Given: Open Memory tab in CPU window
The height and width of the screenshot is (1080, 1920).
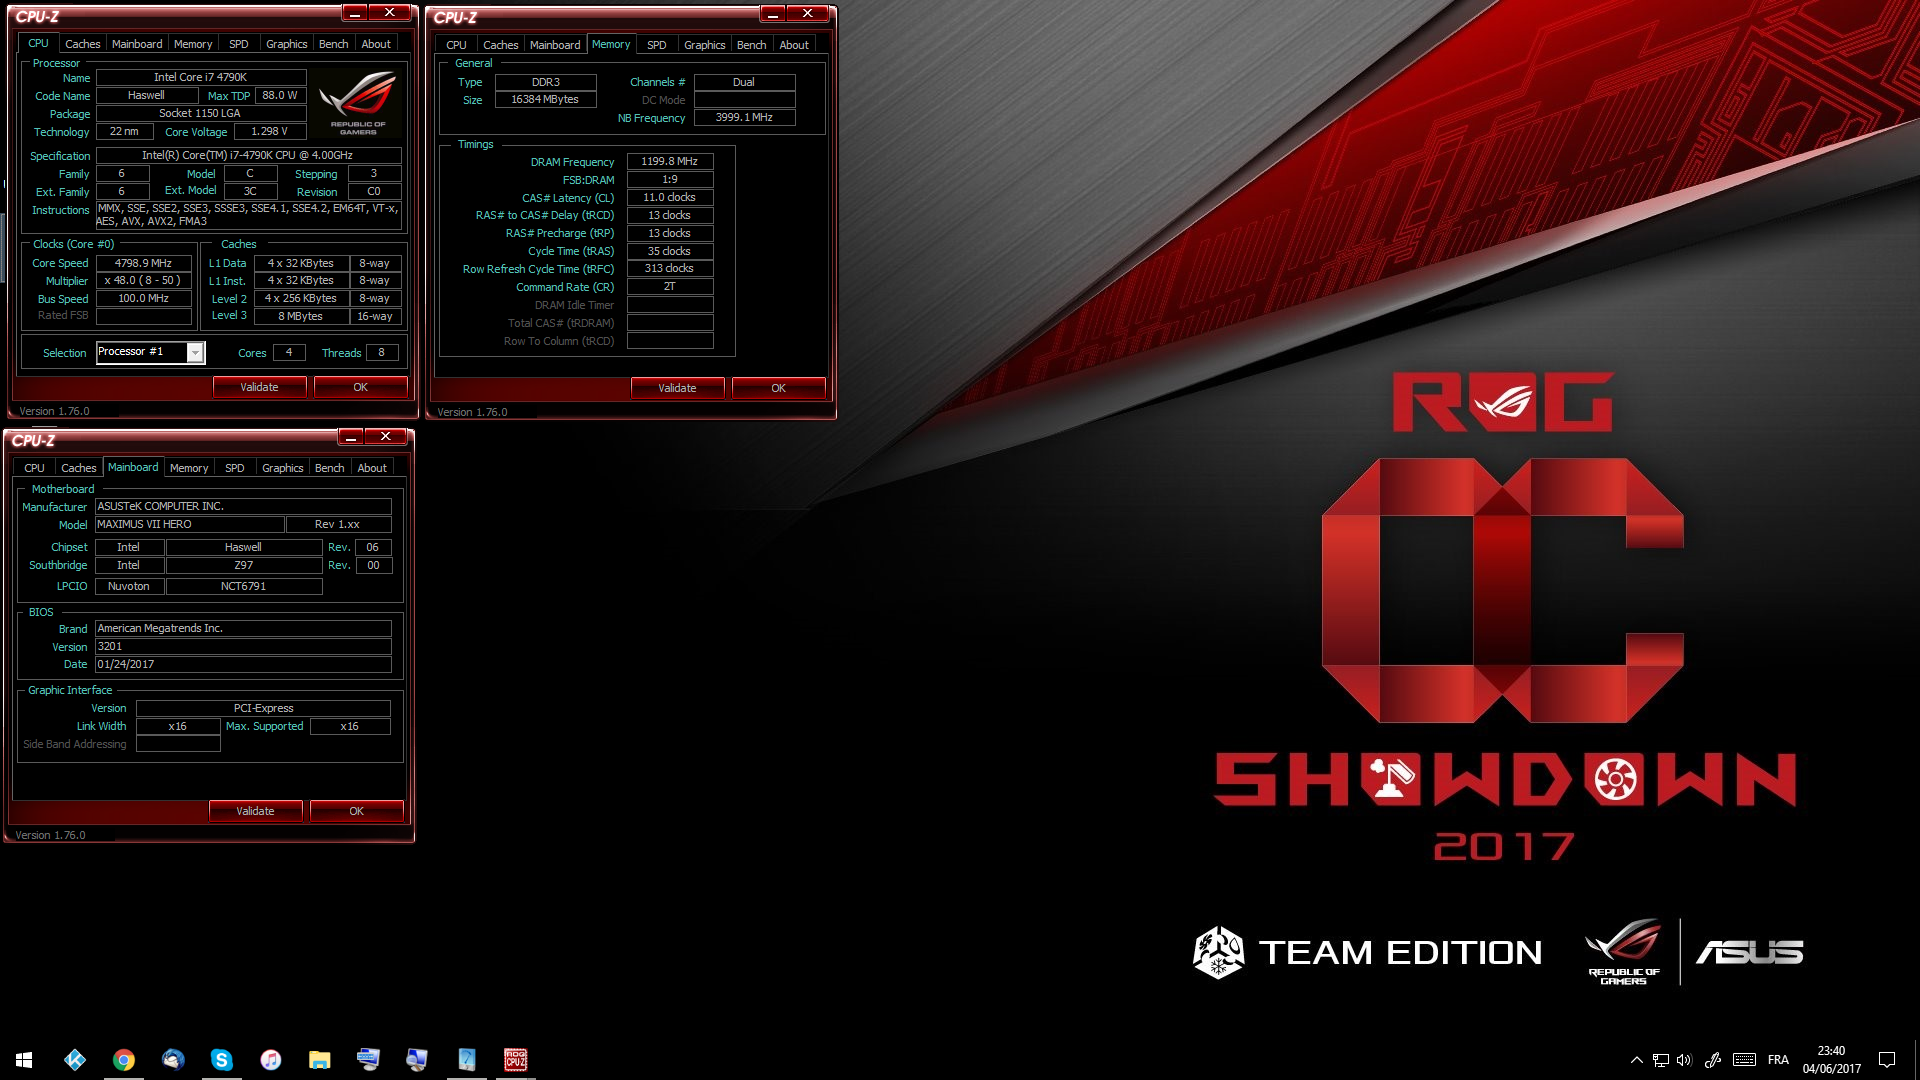Looking at the screenshot, I should click(x=193, y=44).
